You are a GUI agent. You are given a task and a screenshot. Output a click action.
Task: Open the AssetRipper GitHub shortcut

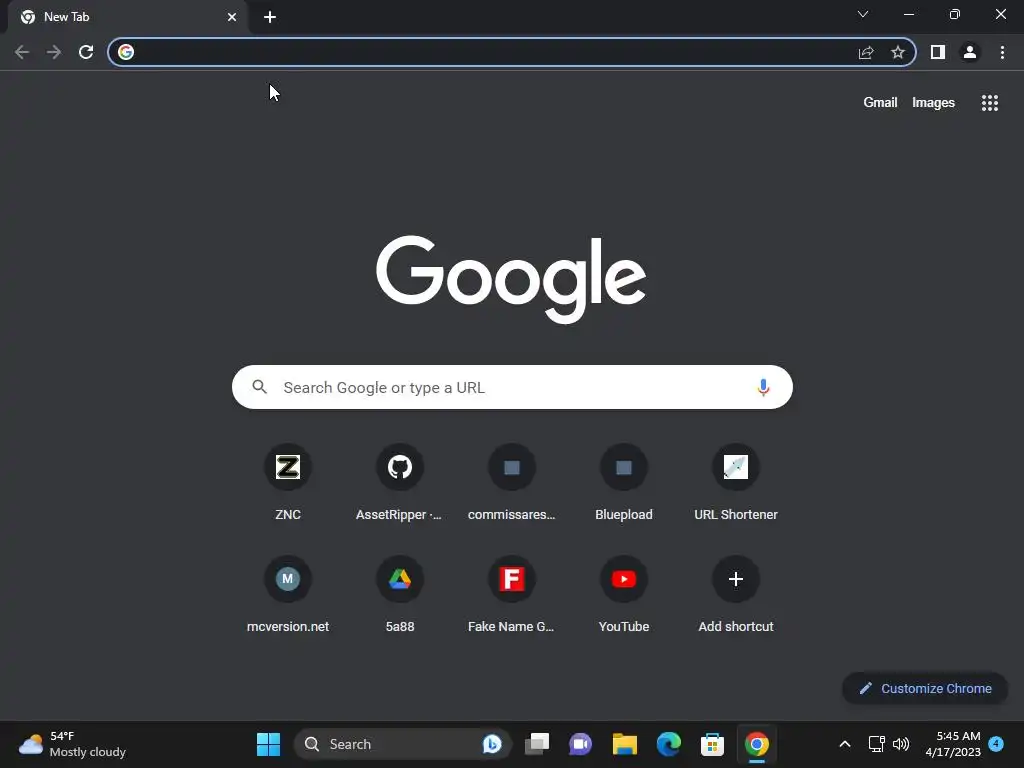400,482
